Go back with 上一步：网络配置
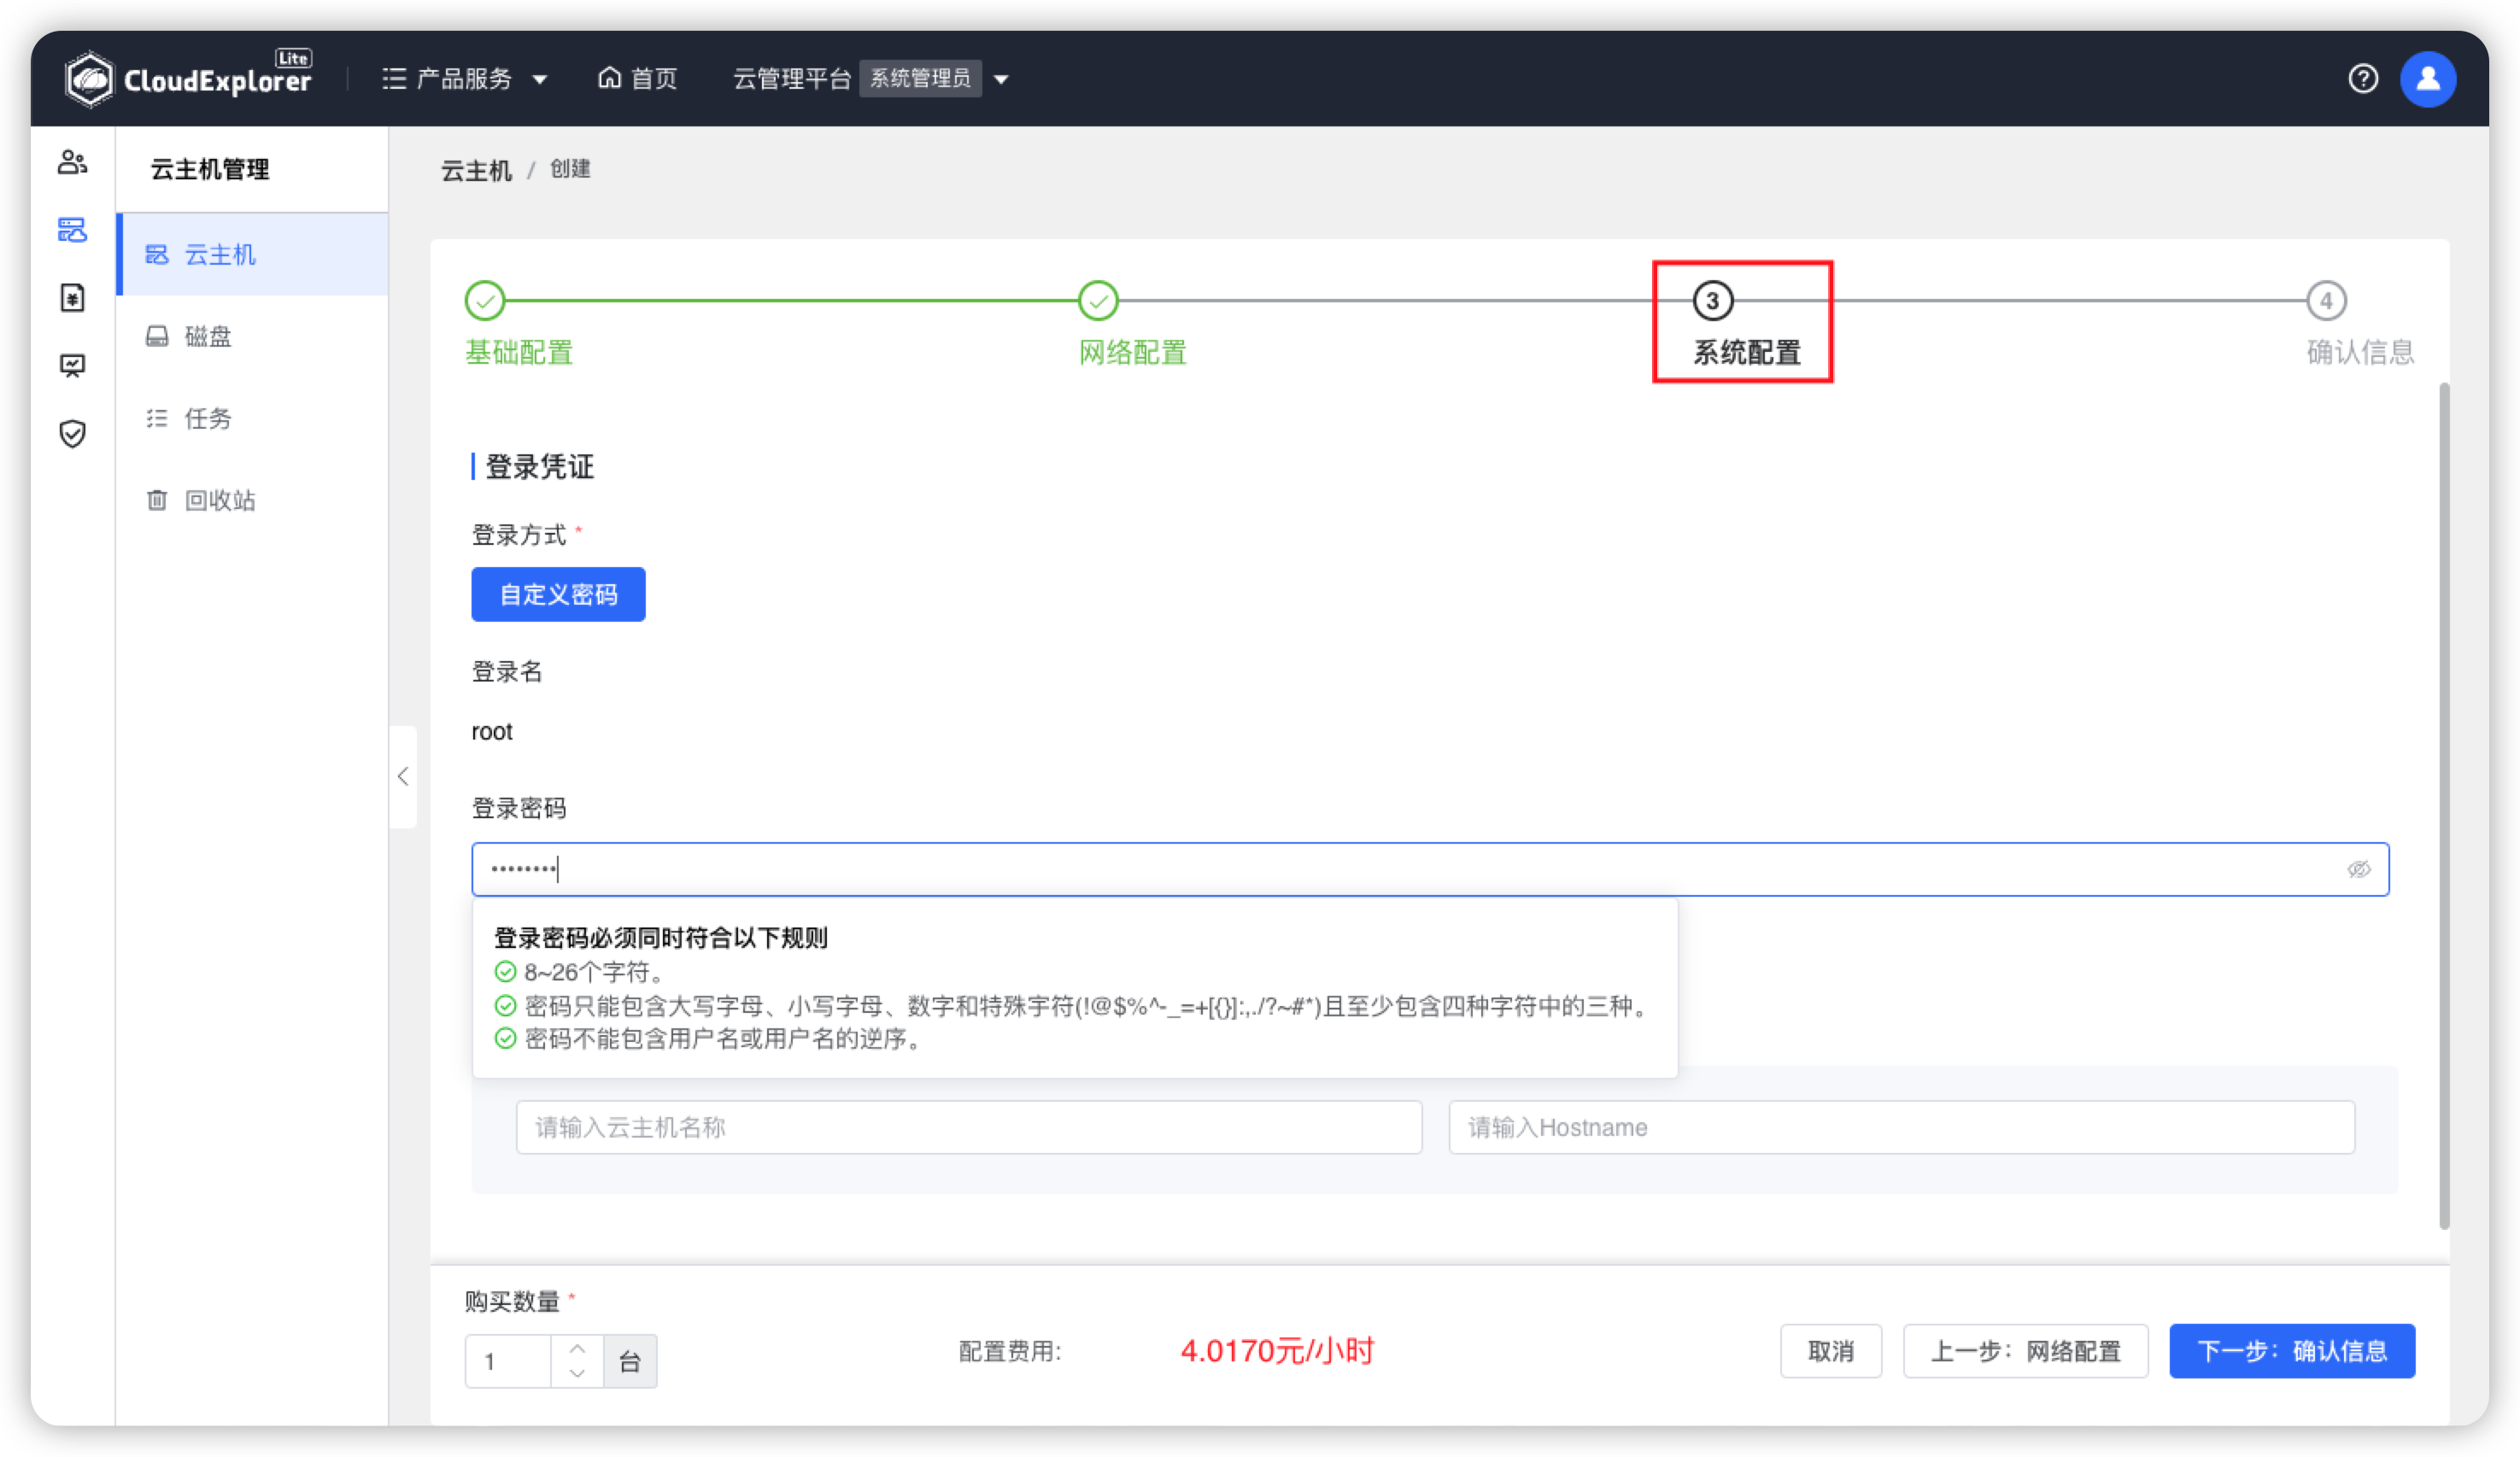 (x=2025, y=1351)
